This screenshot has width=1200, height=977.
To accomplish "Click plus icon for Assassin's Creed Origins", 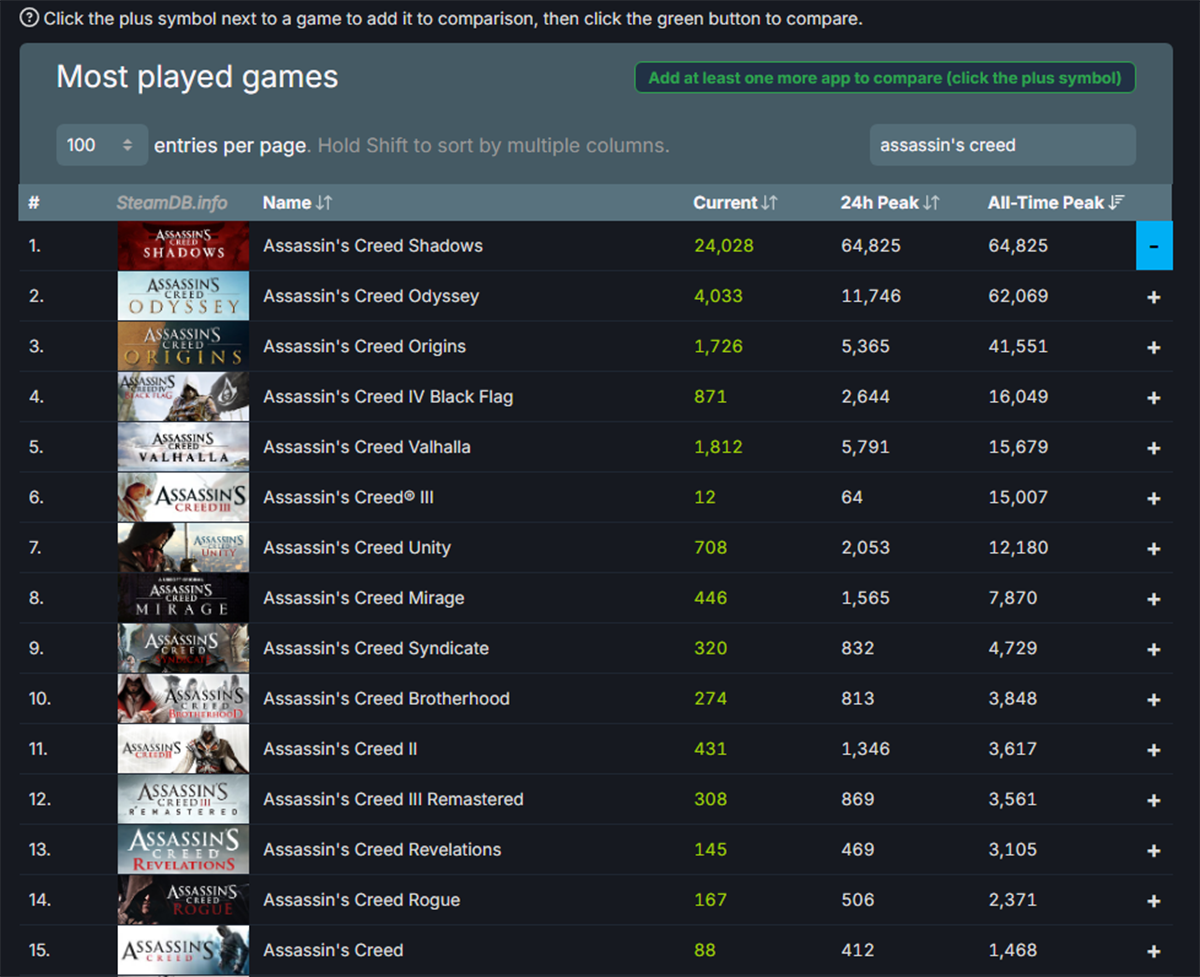I will click(1153, 347).
